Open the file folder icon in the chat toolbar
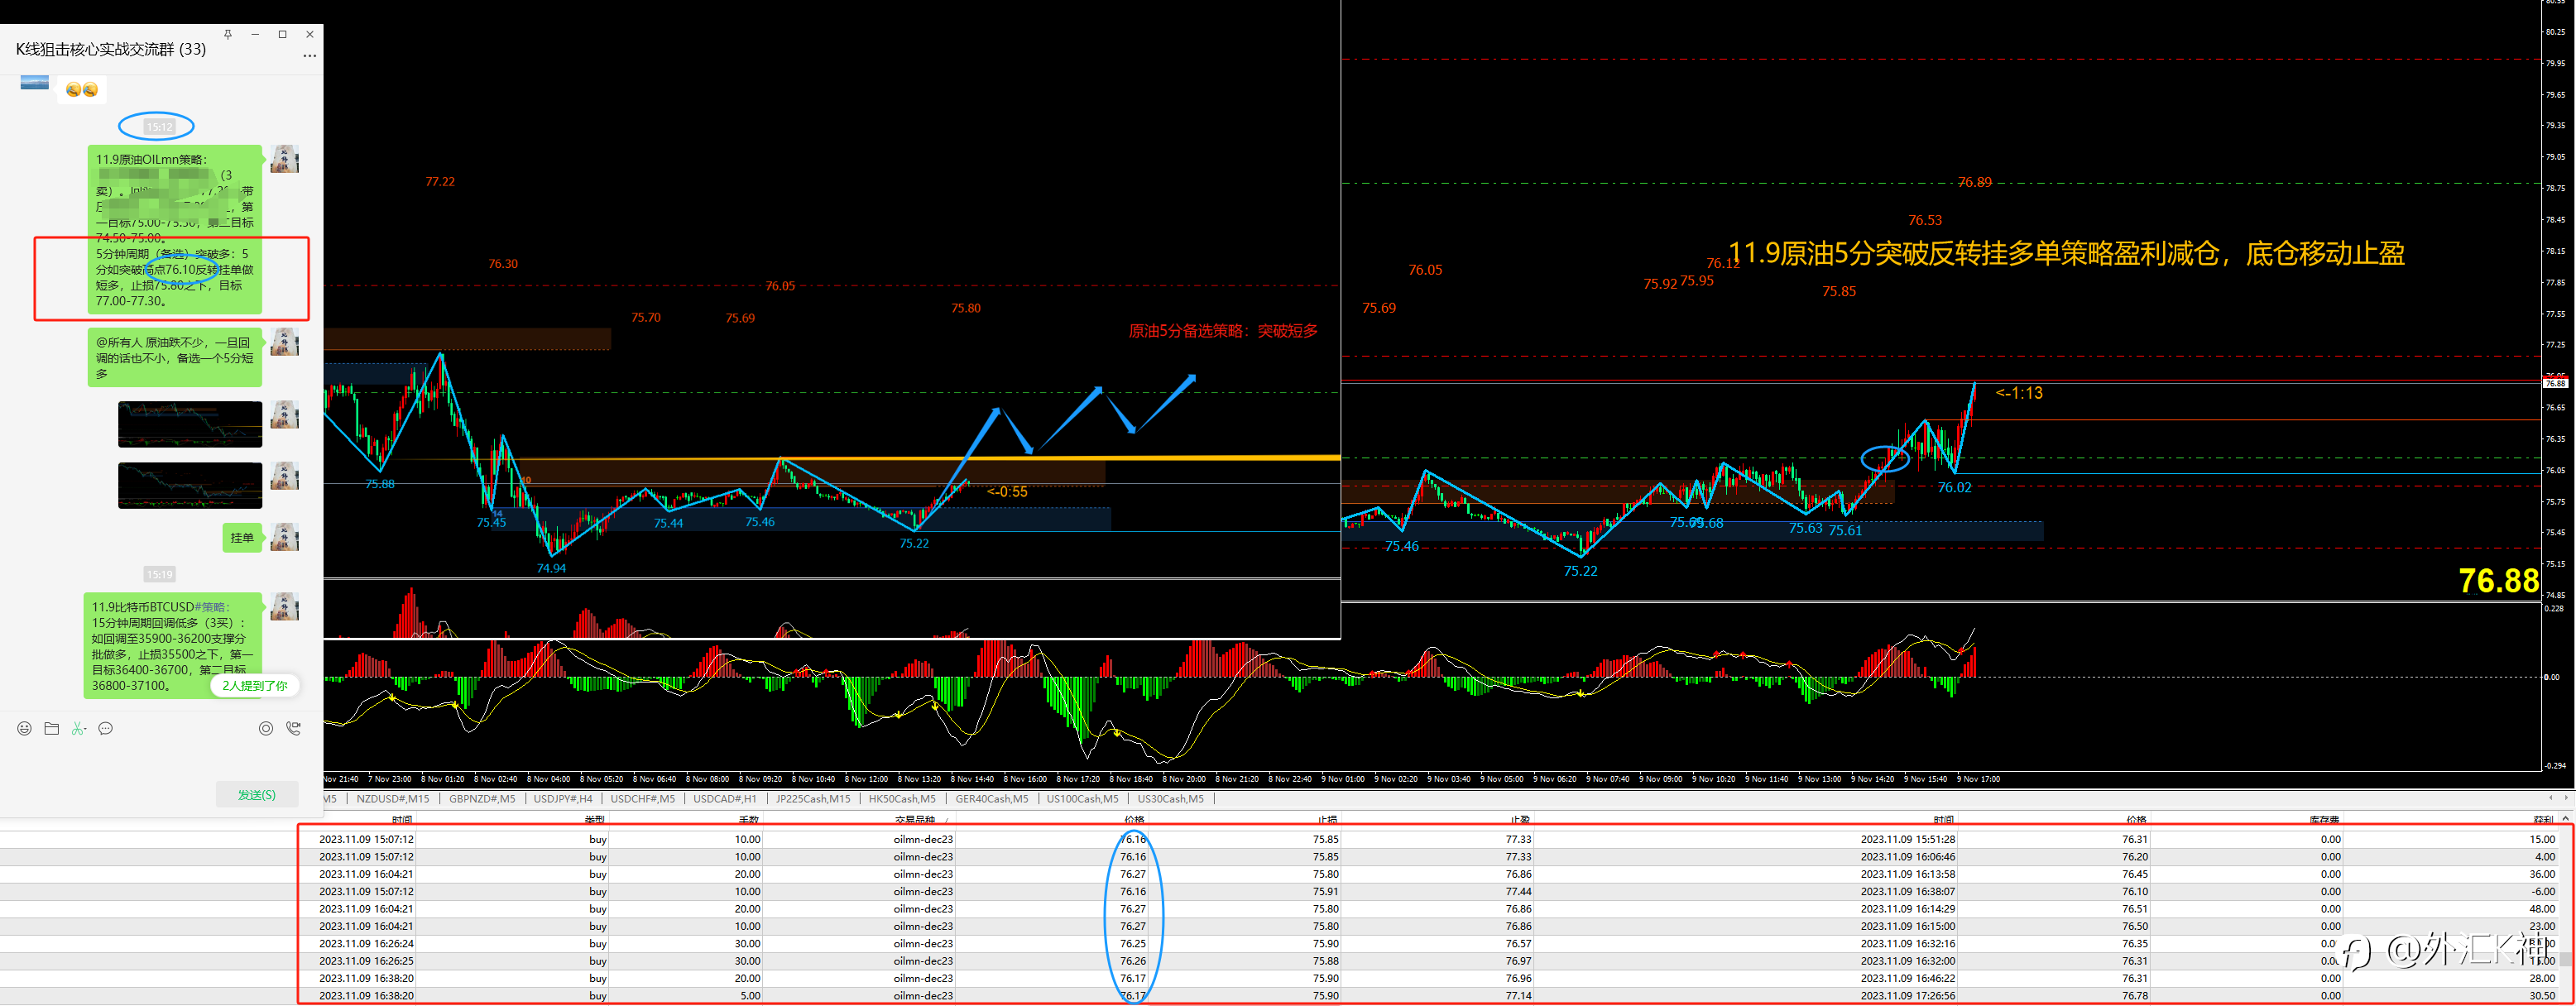The height and width of the screenshot is (1006, 2576). point(51,729)
